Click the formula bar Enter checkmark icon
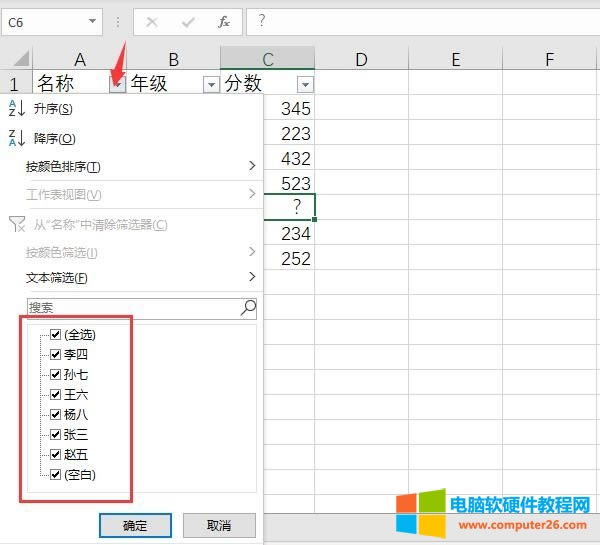The height and width of the screenshot is (545, 600). coord(188,23)
